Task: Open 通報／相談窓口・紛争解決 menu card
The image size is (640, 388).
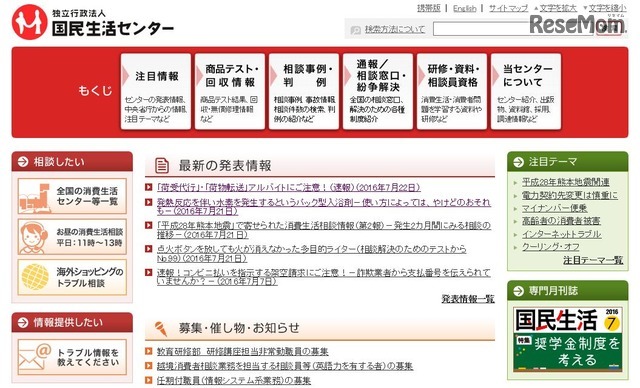Action: click(x=378, y=91)
